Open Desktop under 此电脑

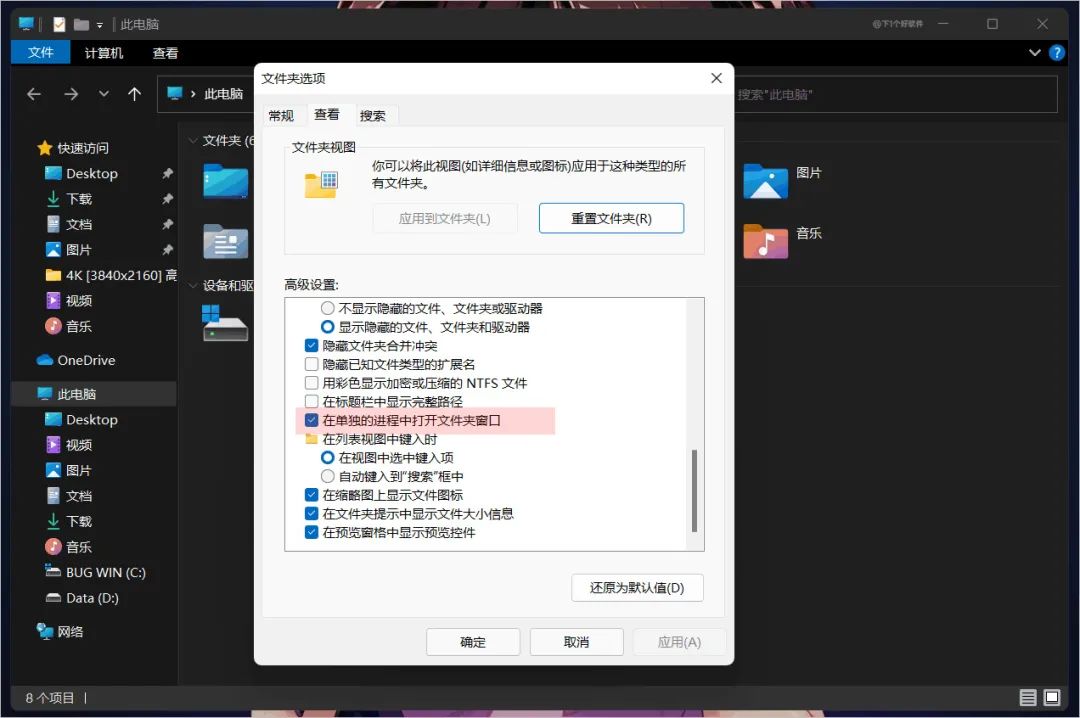click(92, 420)
